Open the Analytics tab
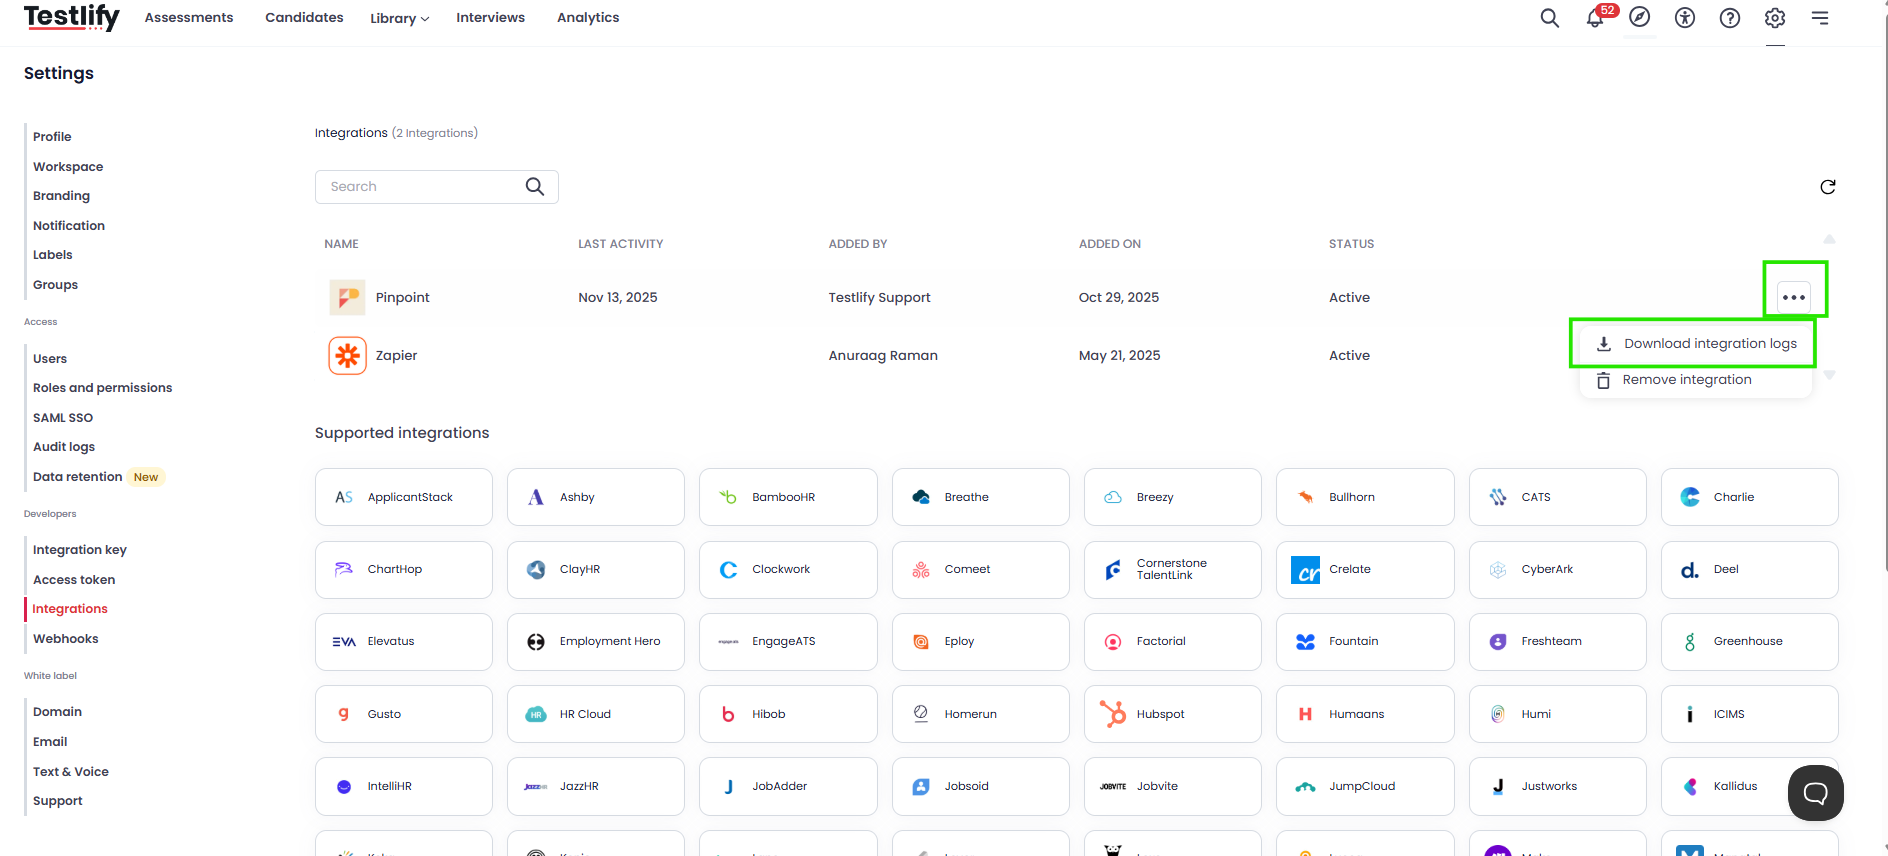 (588, 17)
